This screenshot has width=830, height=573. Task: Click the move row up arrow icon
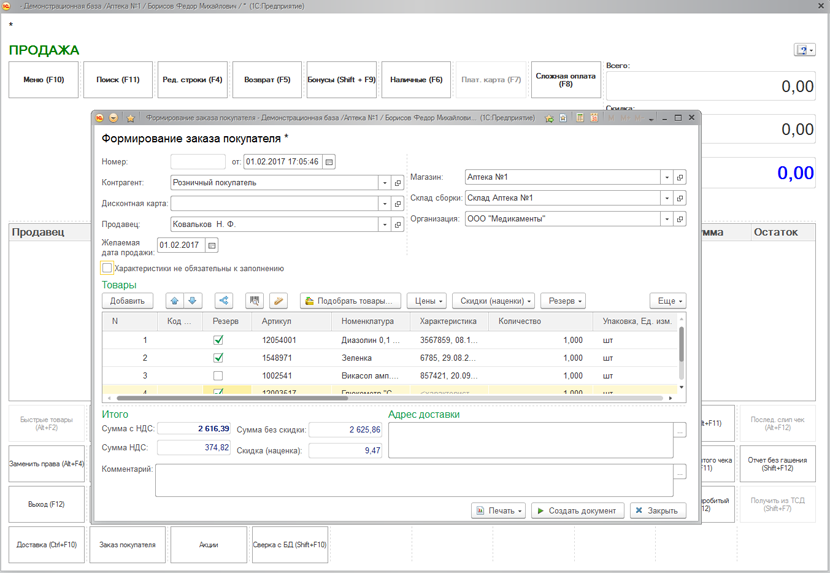click(x=175, y=301)
